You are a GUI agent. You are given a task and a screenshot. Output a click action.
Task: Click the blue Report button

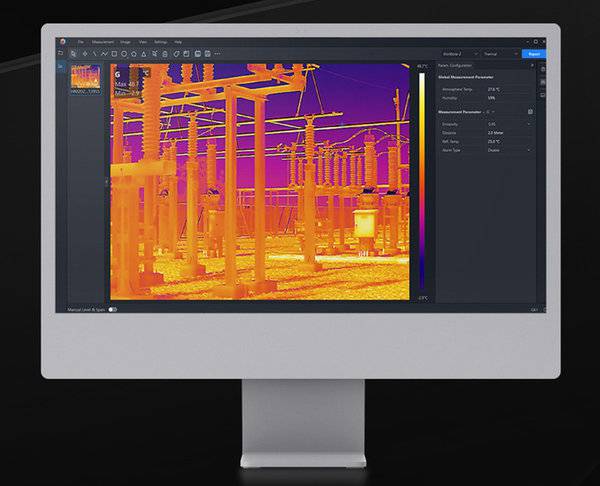point(534,53)
